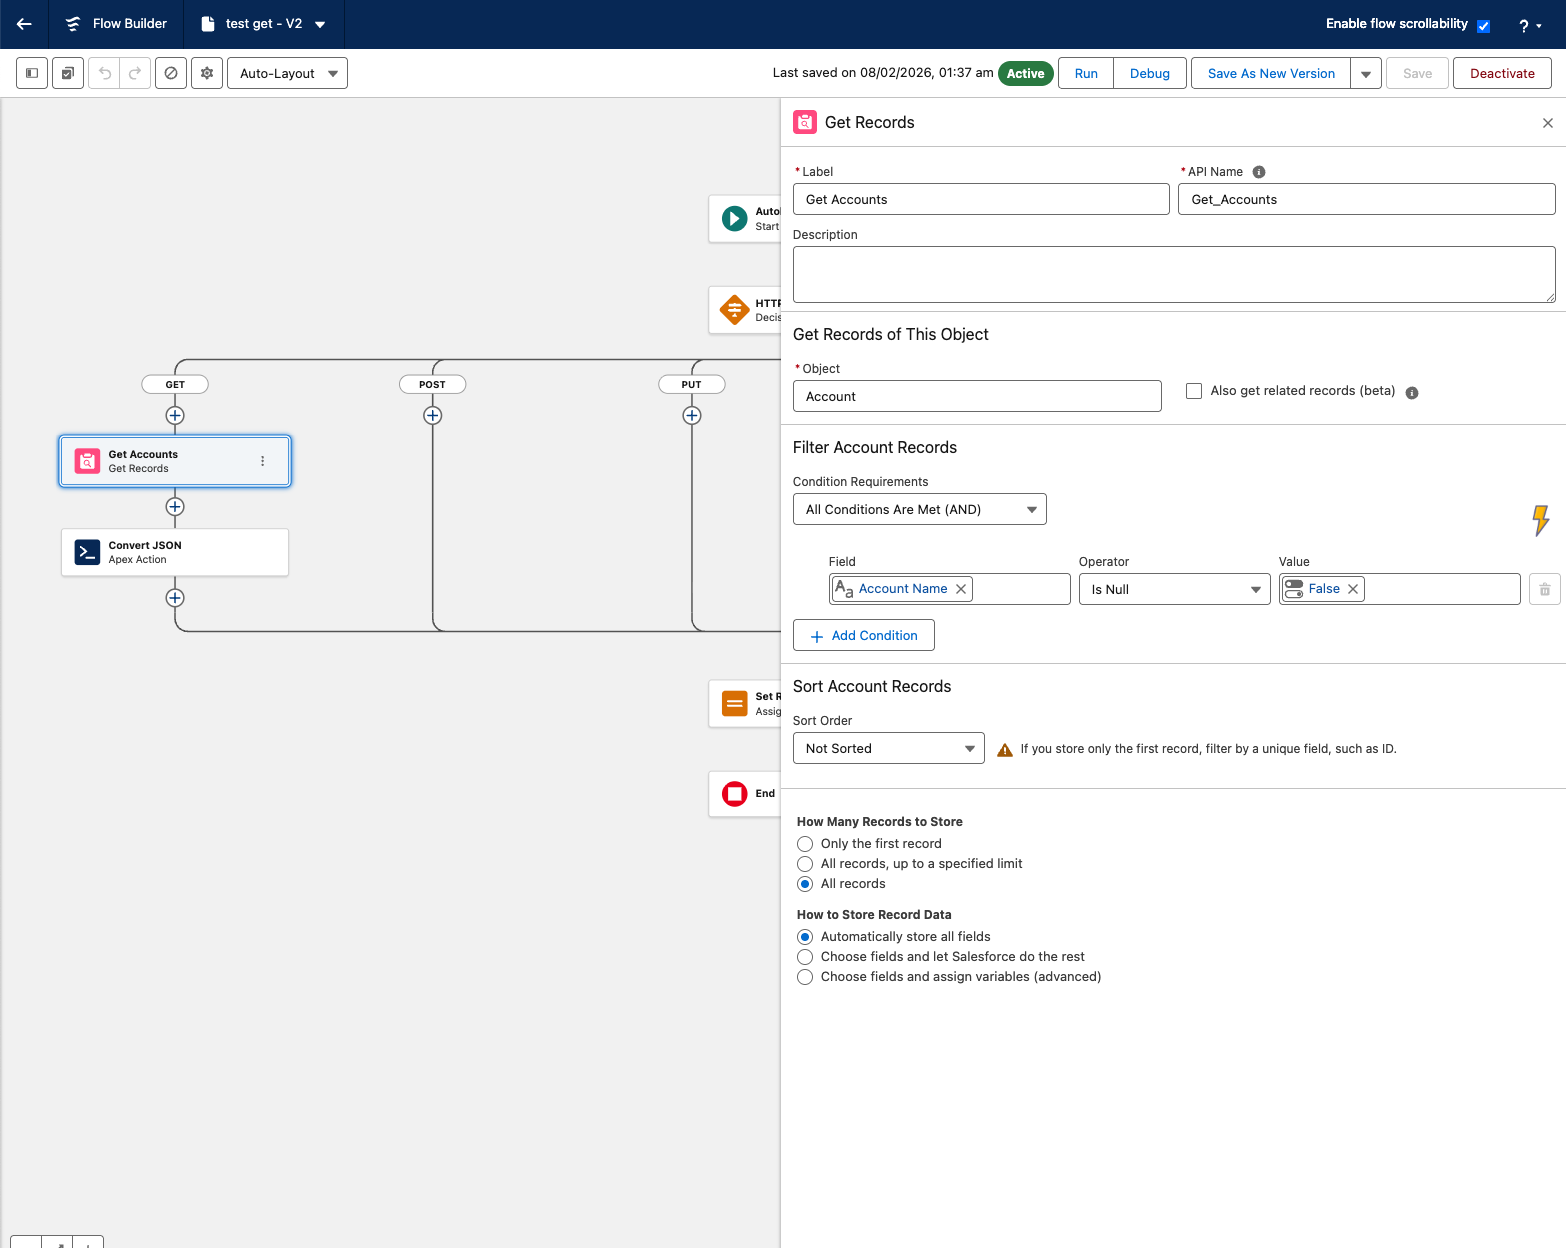Click the Description text area
1566x1248 pixels.
[1174, 275]
